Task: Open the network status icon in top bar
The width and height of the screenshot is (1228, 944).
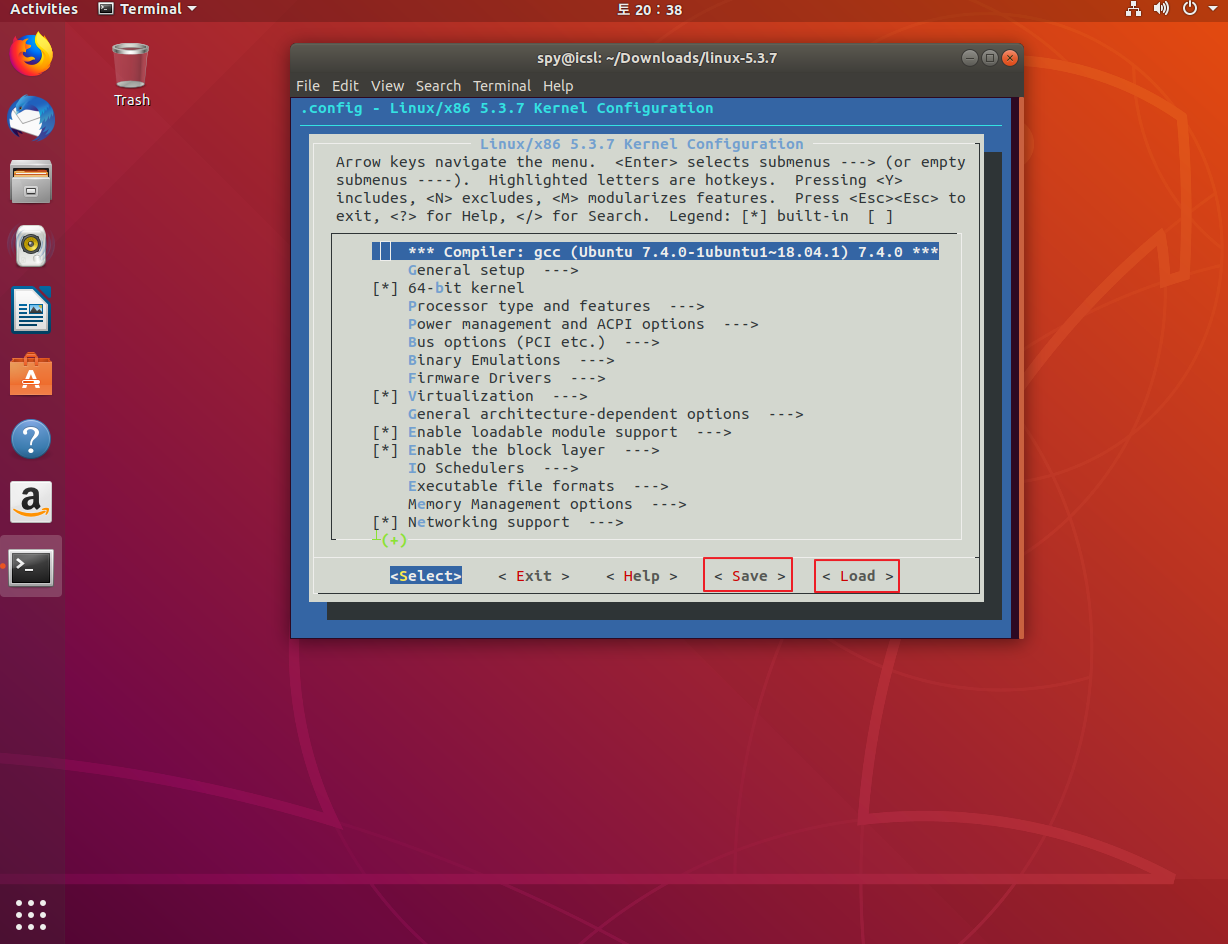Action: point(1133,9)
